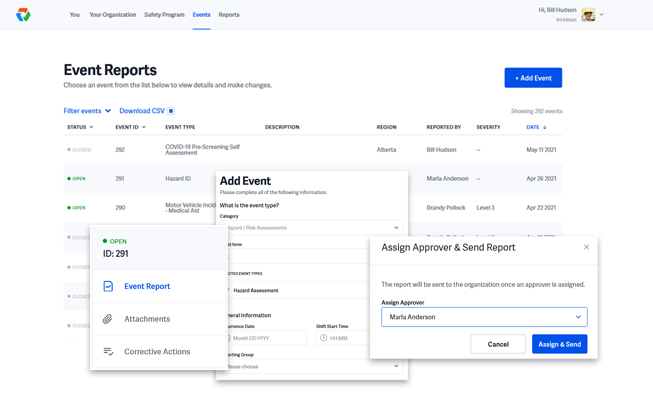Image resolution: width=653 pixels, height=408 pixels.
Task: Click Bill Hudson's profile avatar
Action: [x=588, y=15]
